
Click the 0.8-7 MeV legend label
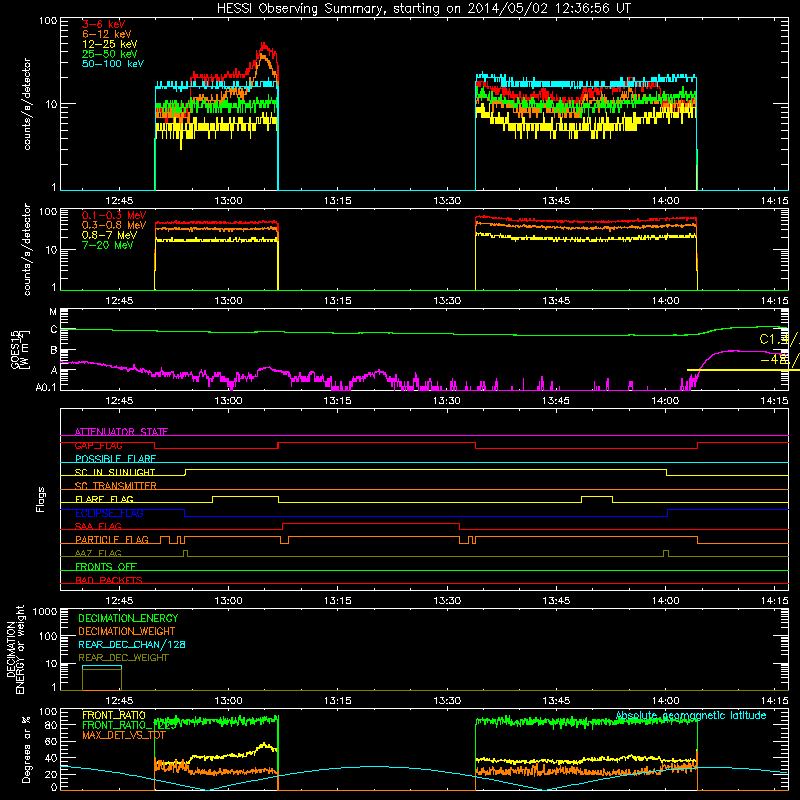click(x=109, y=235)
